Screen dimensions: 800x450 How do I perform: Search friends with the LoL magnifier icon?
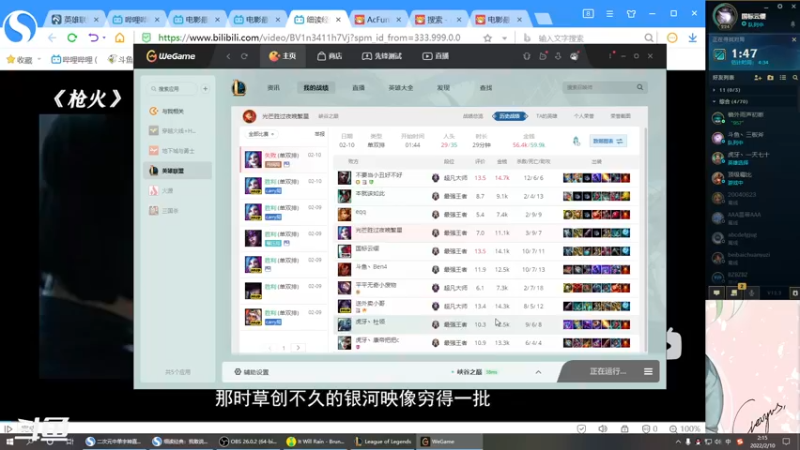coord(795,78)
